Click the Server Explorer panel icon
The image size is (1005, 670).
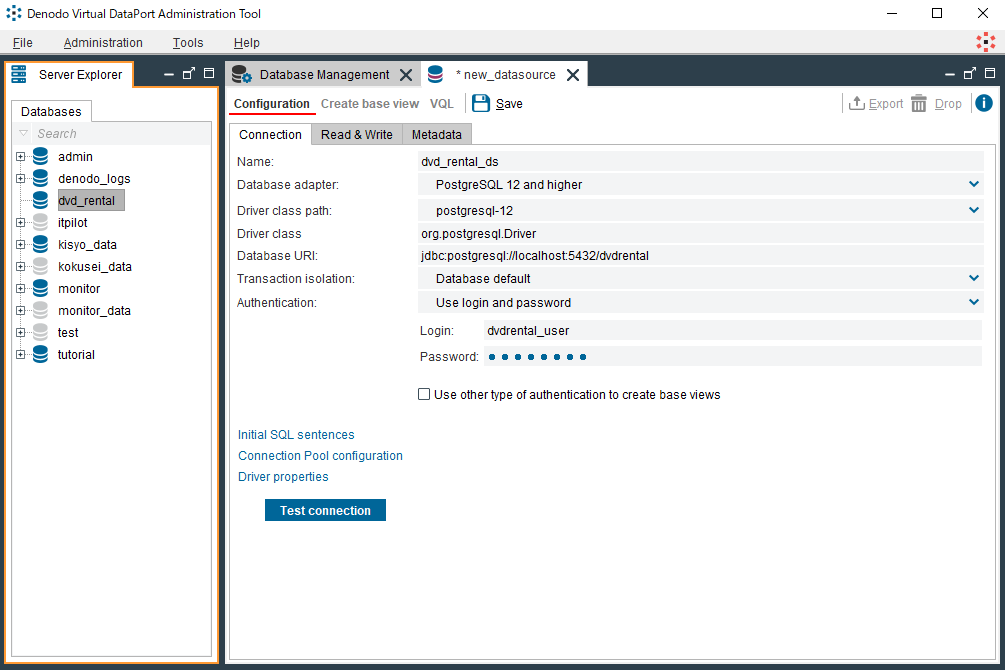(19, 74)
